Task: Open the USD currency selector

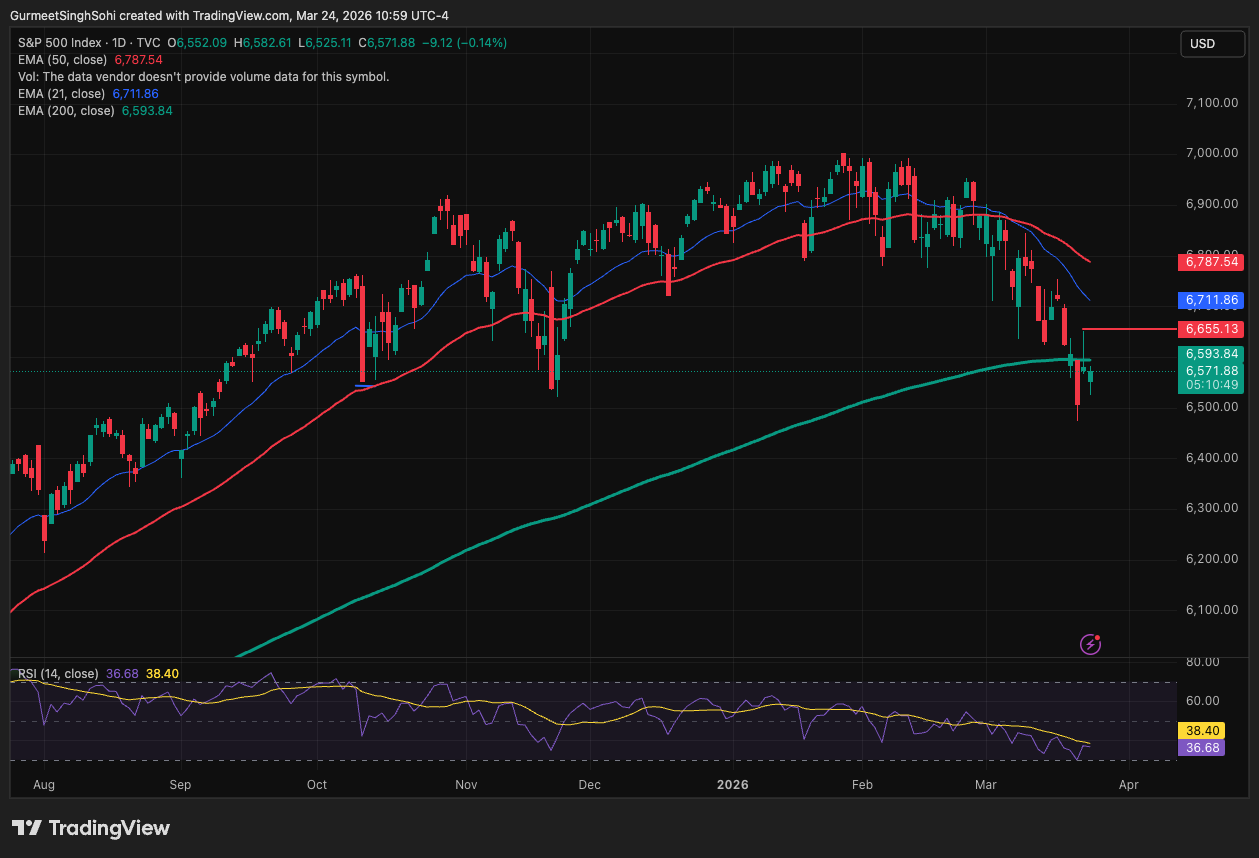Action: pos(1211,43)
